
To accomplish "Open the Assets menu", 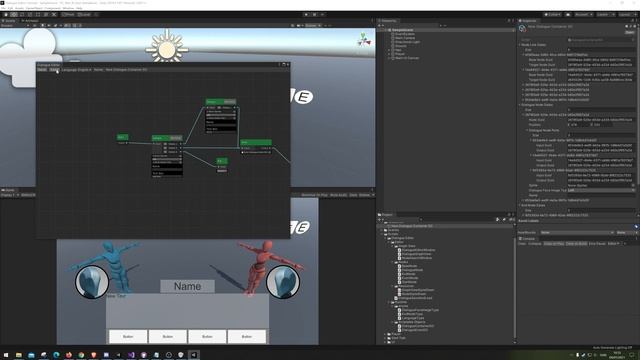I will [x=19, y=8].
